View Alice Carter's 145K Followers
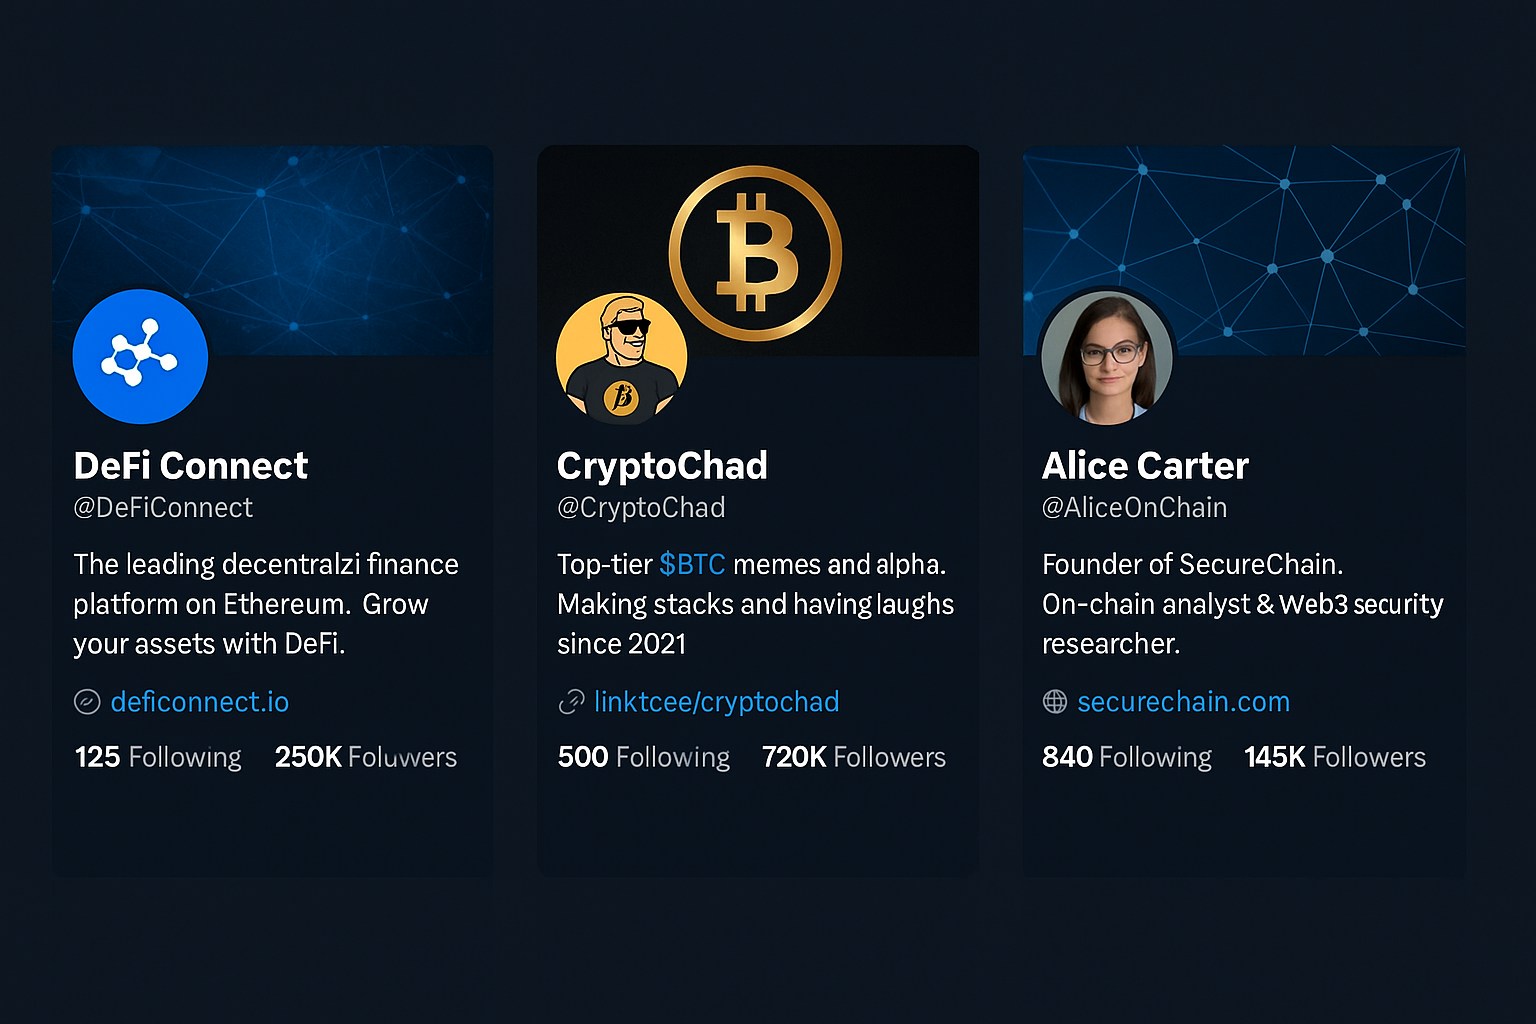This screenshot has width=1536, height=1024. (1334, 757)
